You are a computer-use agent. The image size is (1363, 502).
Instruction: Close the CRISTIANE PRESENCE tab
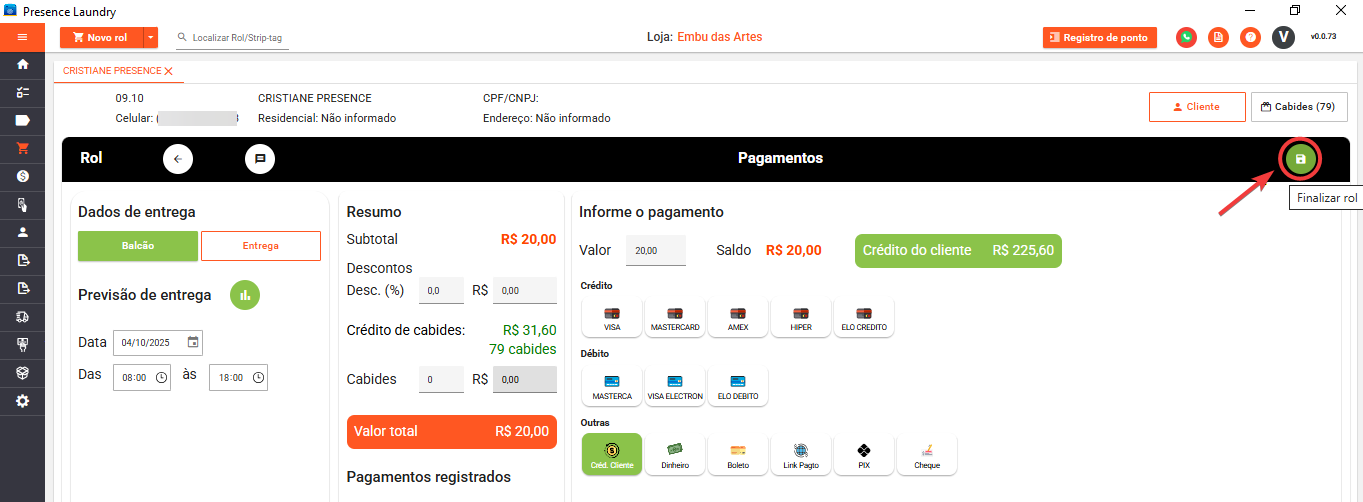tap(169, 71)
